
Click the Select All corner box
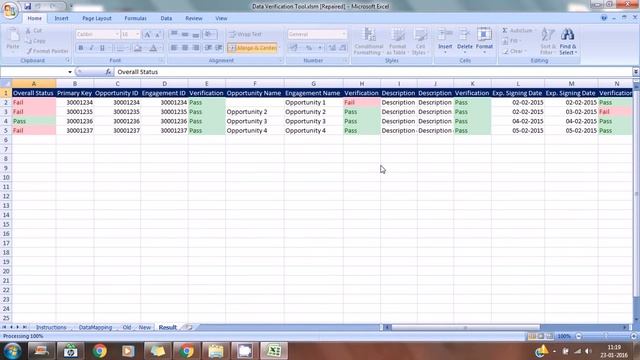[6, 84]
